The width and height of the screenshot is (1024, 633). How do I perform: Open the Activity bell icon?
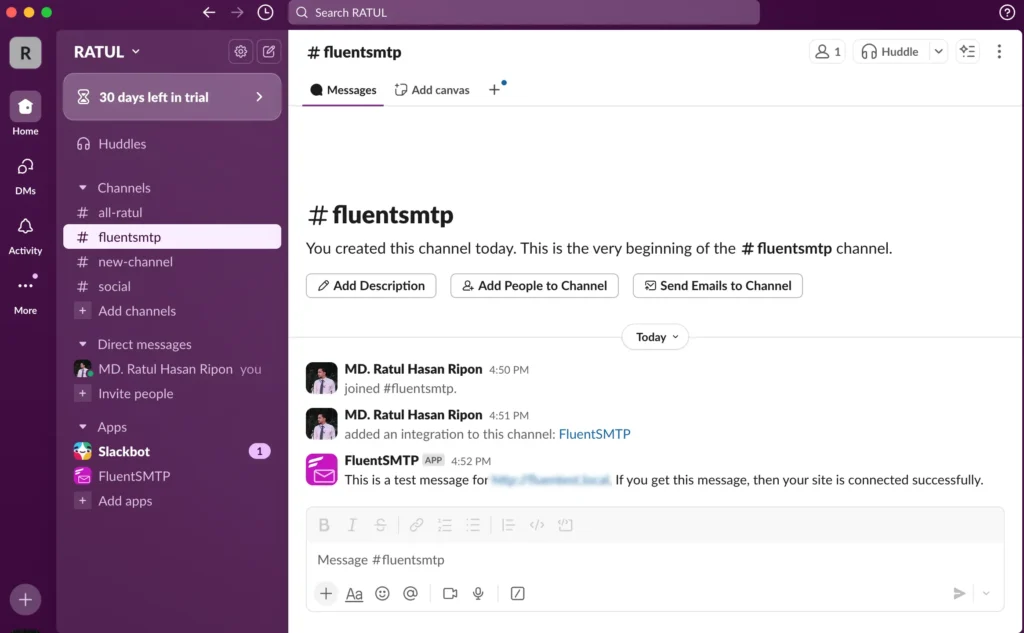[x=25, y=235]
